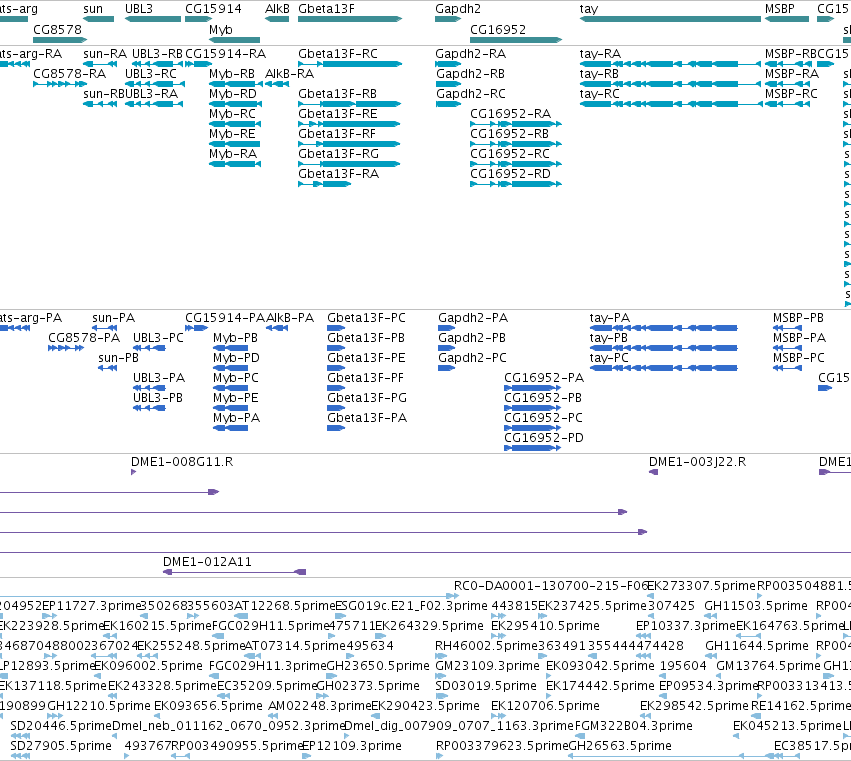Click protein CG16952-PD label
851x761 pixels.
(544, 438)
